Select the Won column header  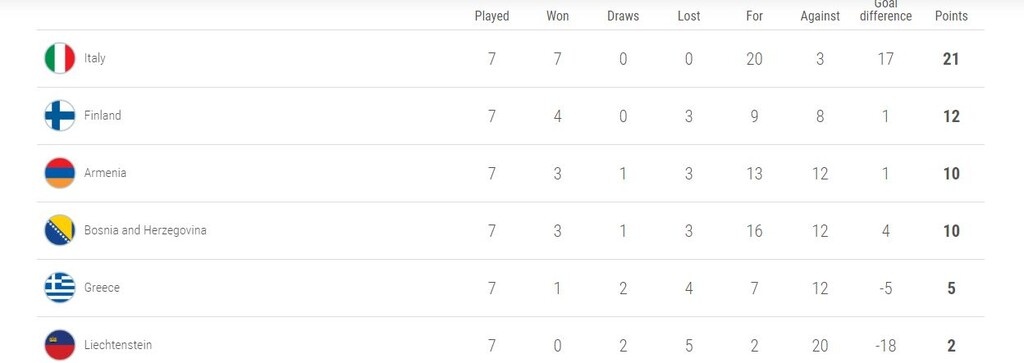(x=557, y=16)
